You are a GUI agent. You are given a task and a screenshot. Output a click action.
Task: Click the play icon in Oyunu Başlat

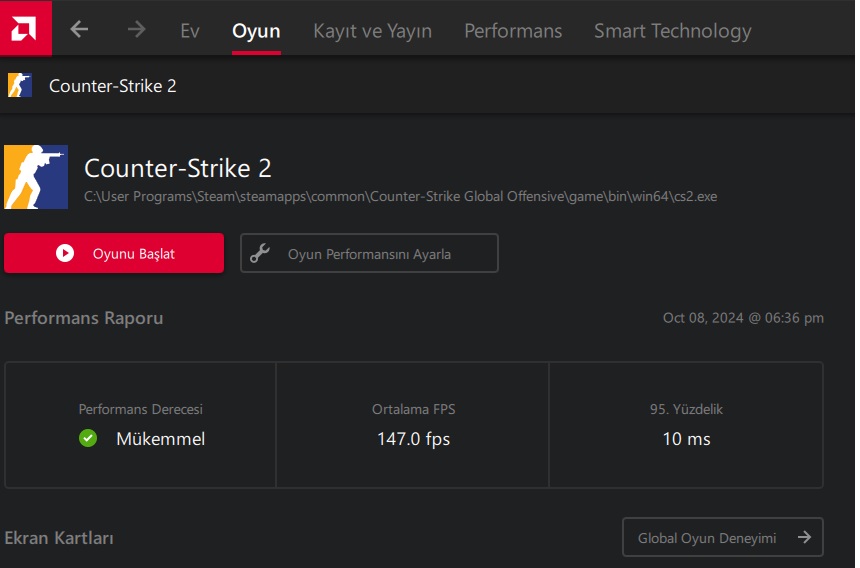65,253
